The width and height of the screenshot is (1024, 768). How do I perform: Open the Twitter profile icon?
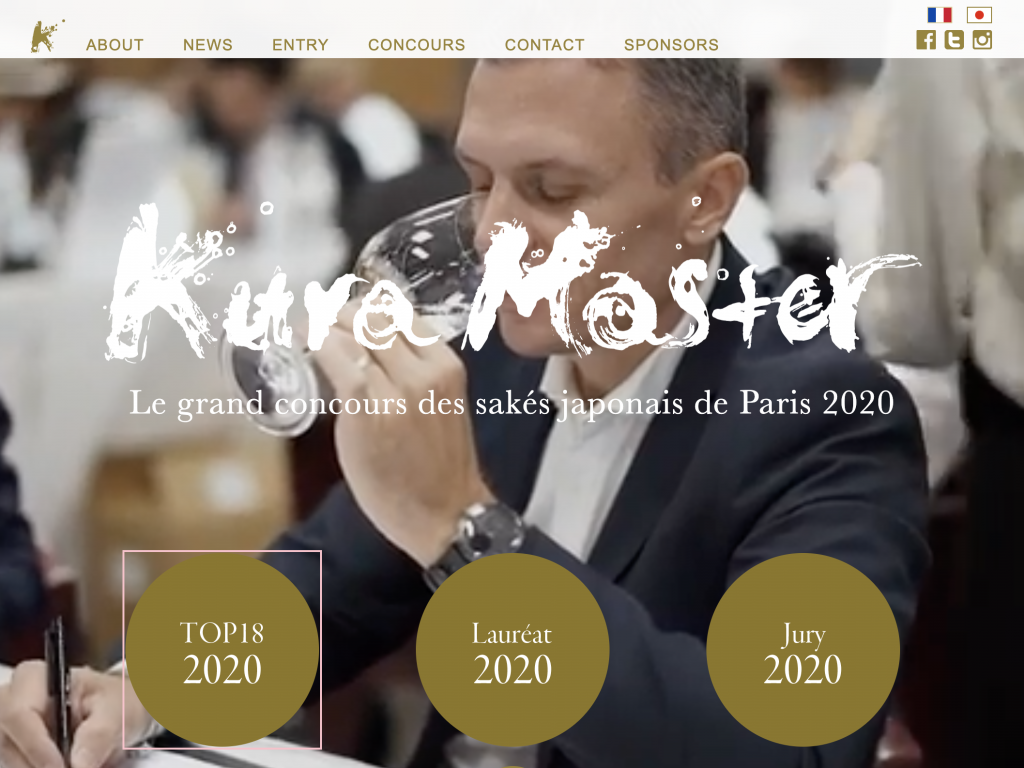(954, 40)
